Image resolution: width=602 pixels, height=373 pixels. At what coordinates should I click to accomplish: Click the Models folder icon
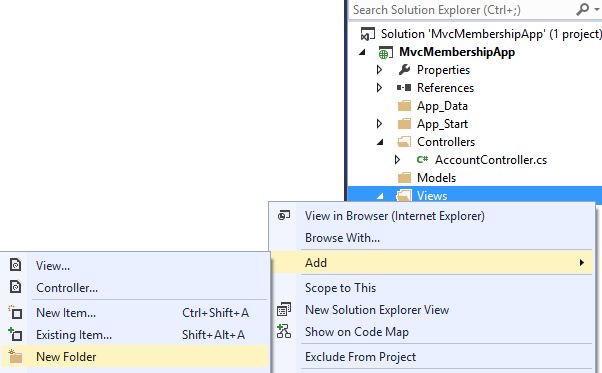[404, 178]
